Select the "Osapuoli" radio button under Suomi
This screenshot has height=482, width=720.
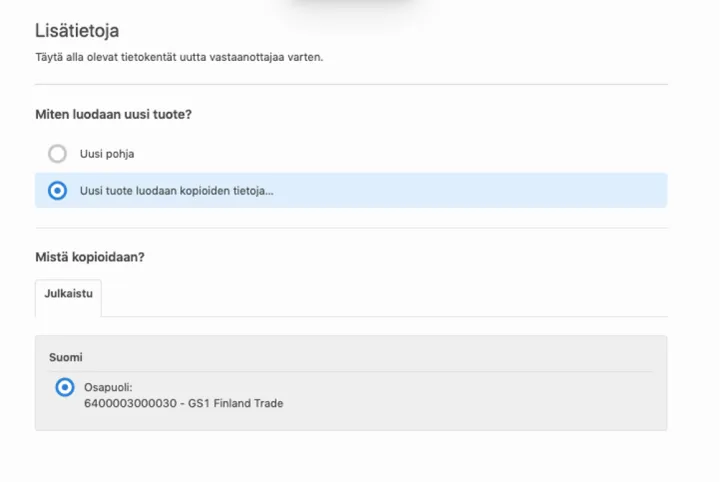click(x=65, y=387)
